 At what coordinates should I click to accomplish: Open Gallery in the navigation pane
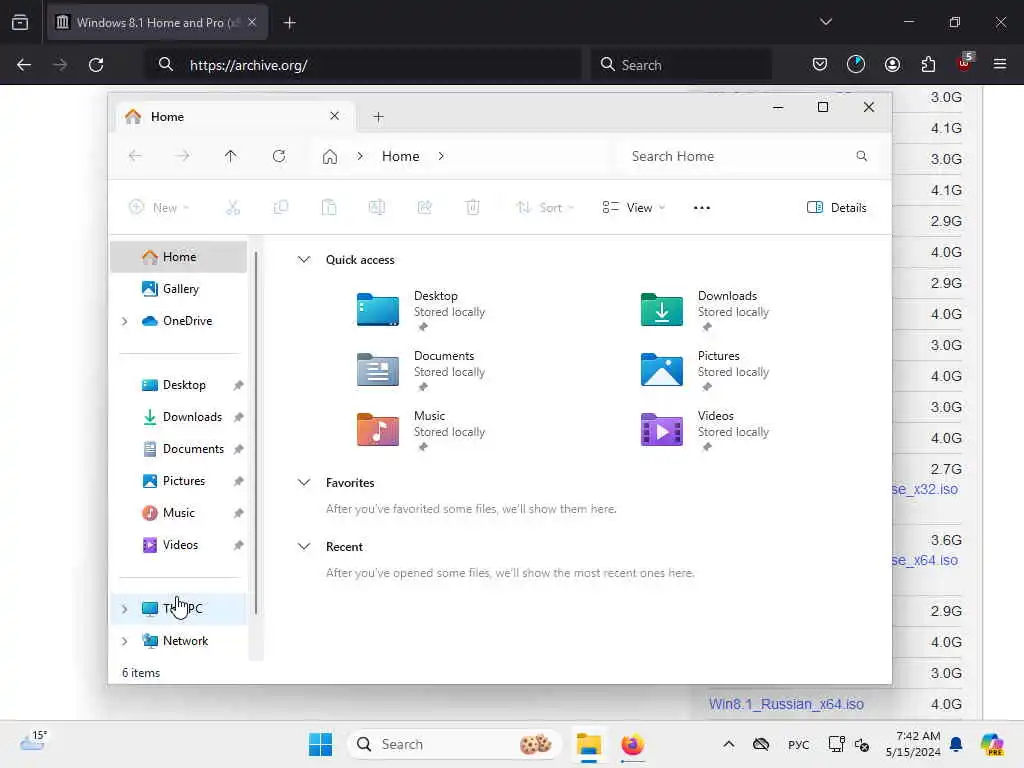(x=178, y=289)
